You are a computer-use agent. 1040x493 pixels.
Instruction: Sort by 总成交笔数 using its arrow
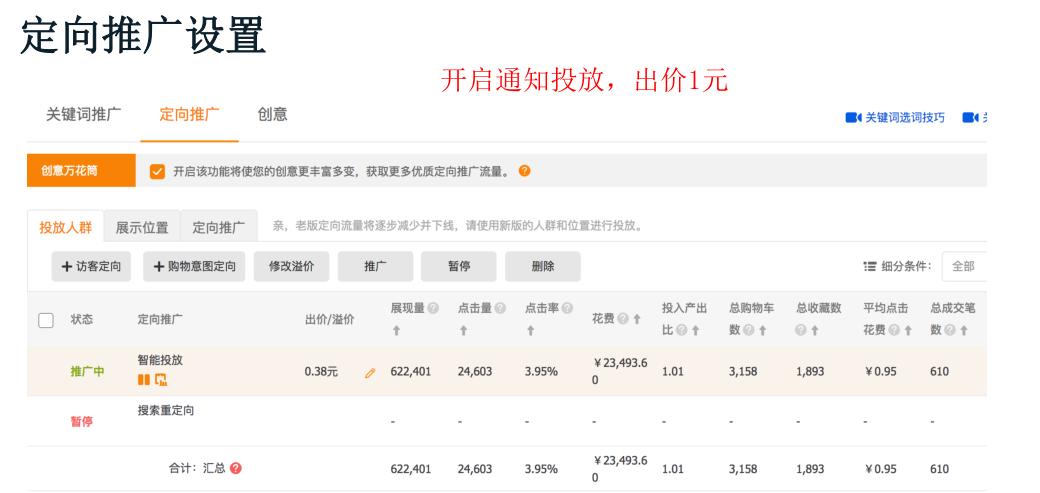click(x=964, y=330)
